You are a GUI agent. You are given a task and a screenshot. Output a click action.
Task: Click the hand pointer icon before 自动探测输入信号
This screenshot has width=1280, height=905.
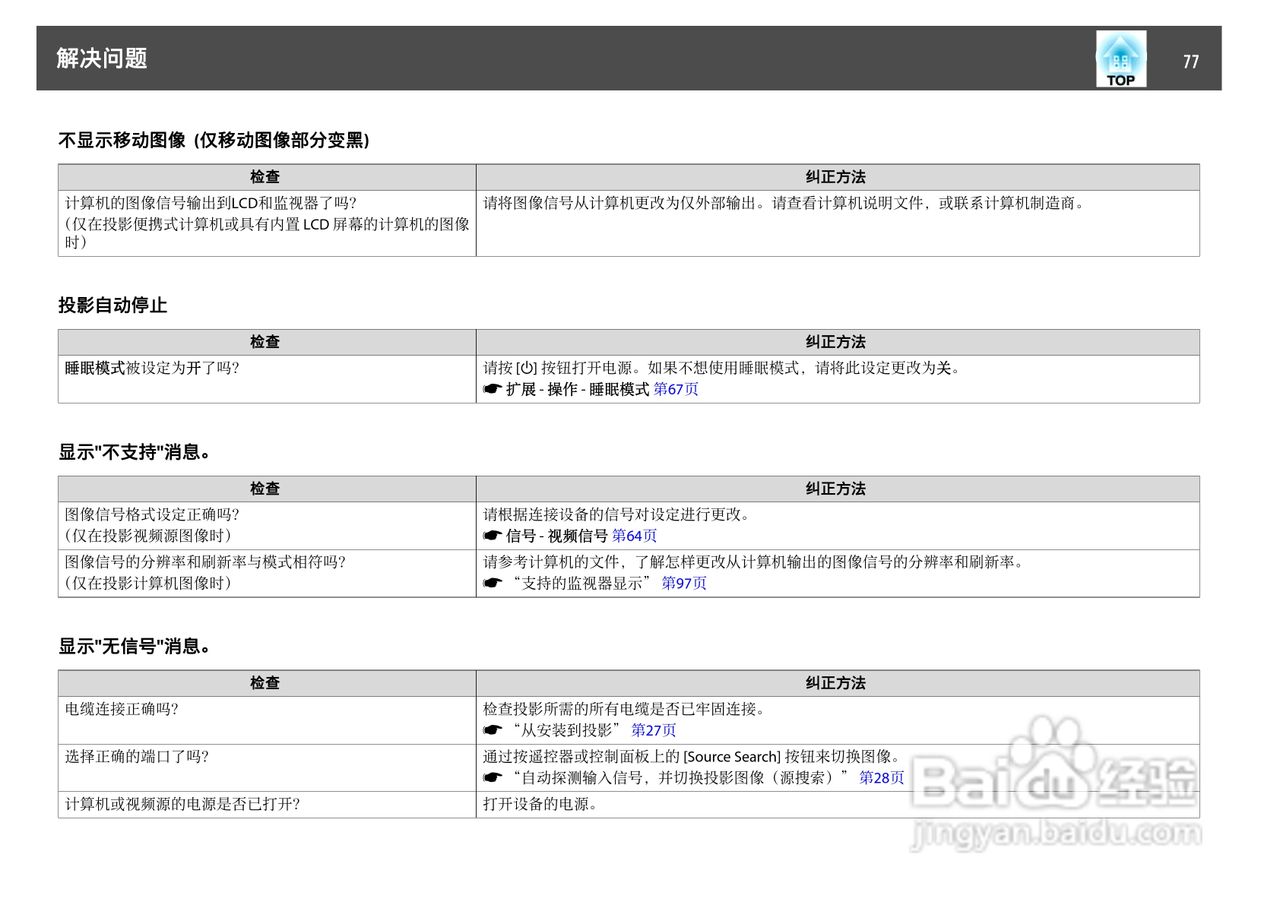[492, 777]
